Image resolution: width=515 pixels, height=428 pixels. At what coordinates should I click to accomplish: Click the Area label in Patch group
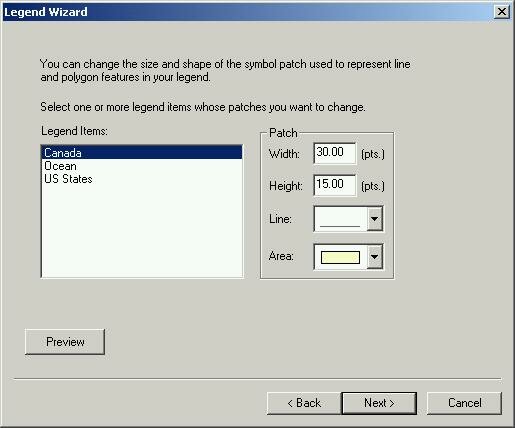281,256
